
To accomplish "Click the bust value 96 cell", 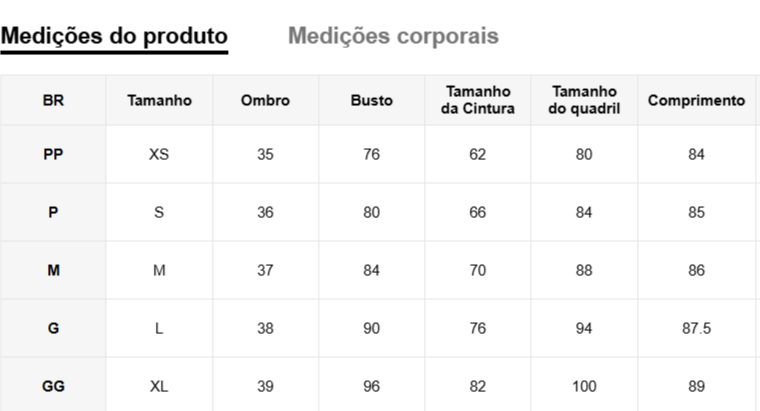I will 371,386.
